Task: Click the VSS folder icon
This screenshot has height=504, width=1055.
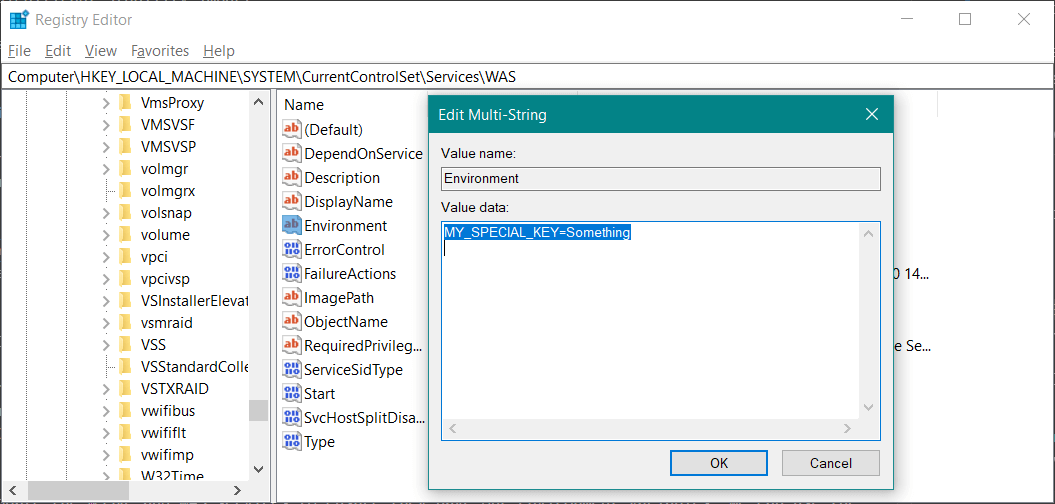Action: (124, 345)
